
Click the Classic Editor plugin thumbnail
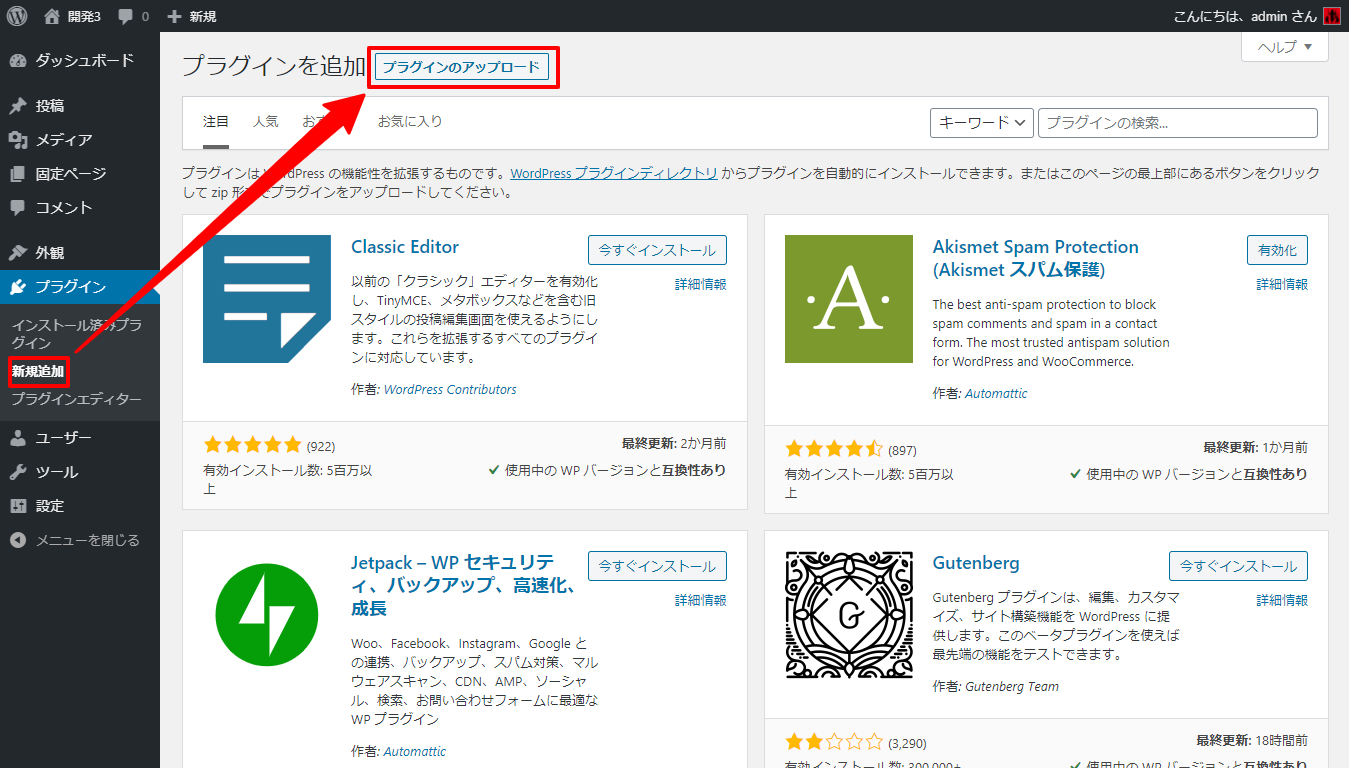[x=267, y=299]
